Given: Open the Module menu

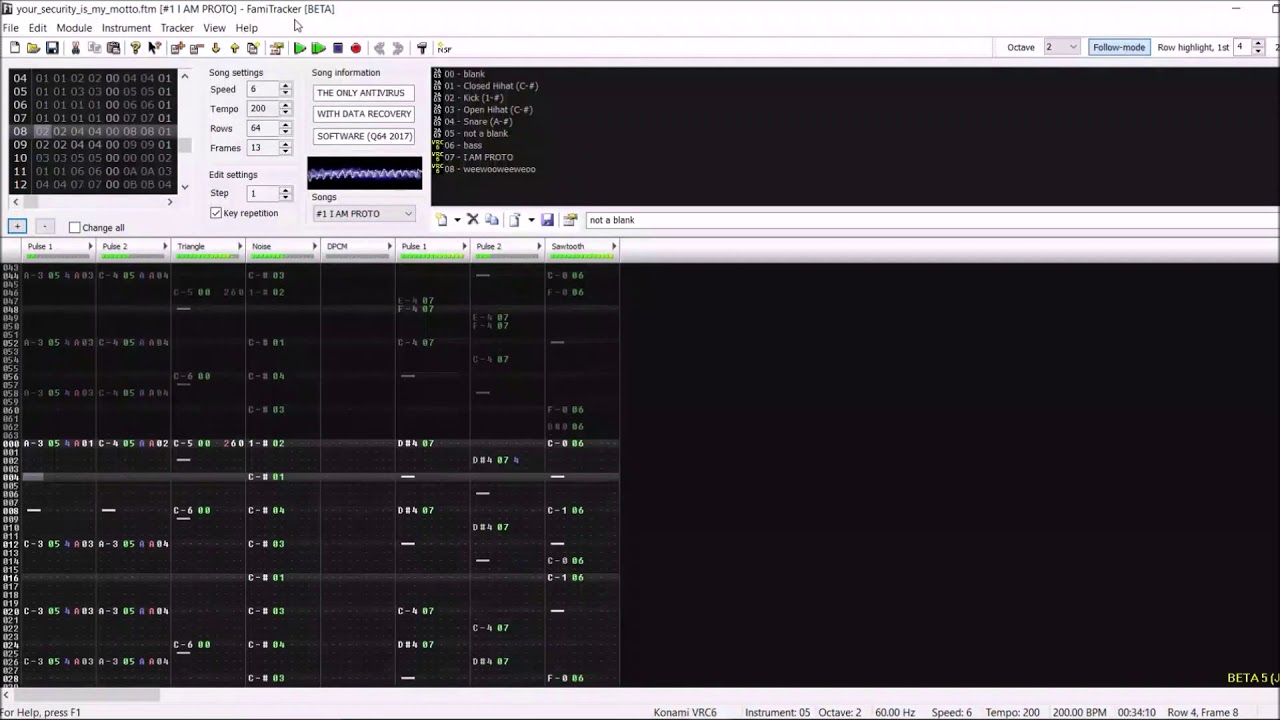Looking at the screenshot, I should (74, 28).
